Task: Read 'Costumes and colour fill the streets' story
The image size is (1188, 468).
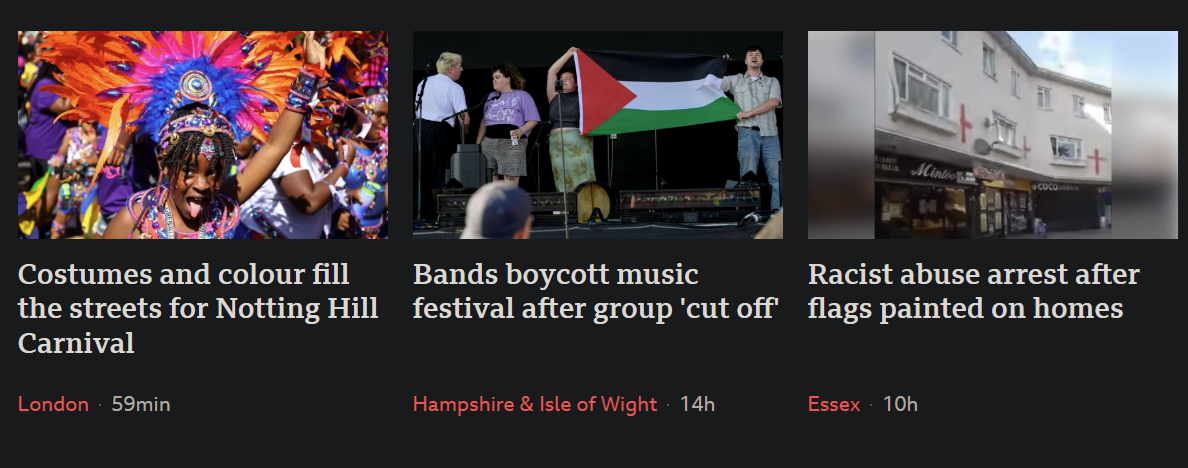Action: click(x=199, y=308)
